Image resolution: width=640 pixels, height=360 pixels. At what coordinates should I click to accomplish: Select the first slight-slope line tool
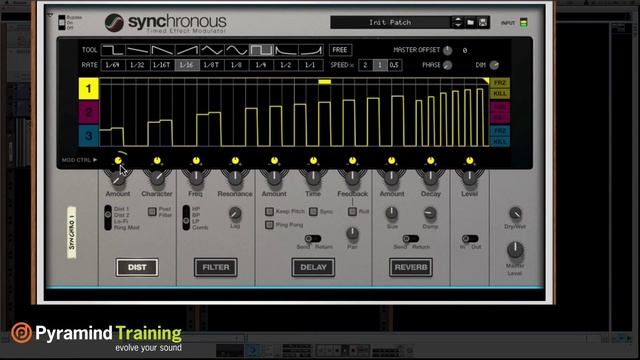click(x=138, y=50)
